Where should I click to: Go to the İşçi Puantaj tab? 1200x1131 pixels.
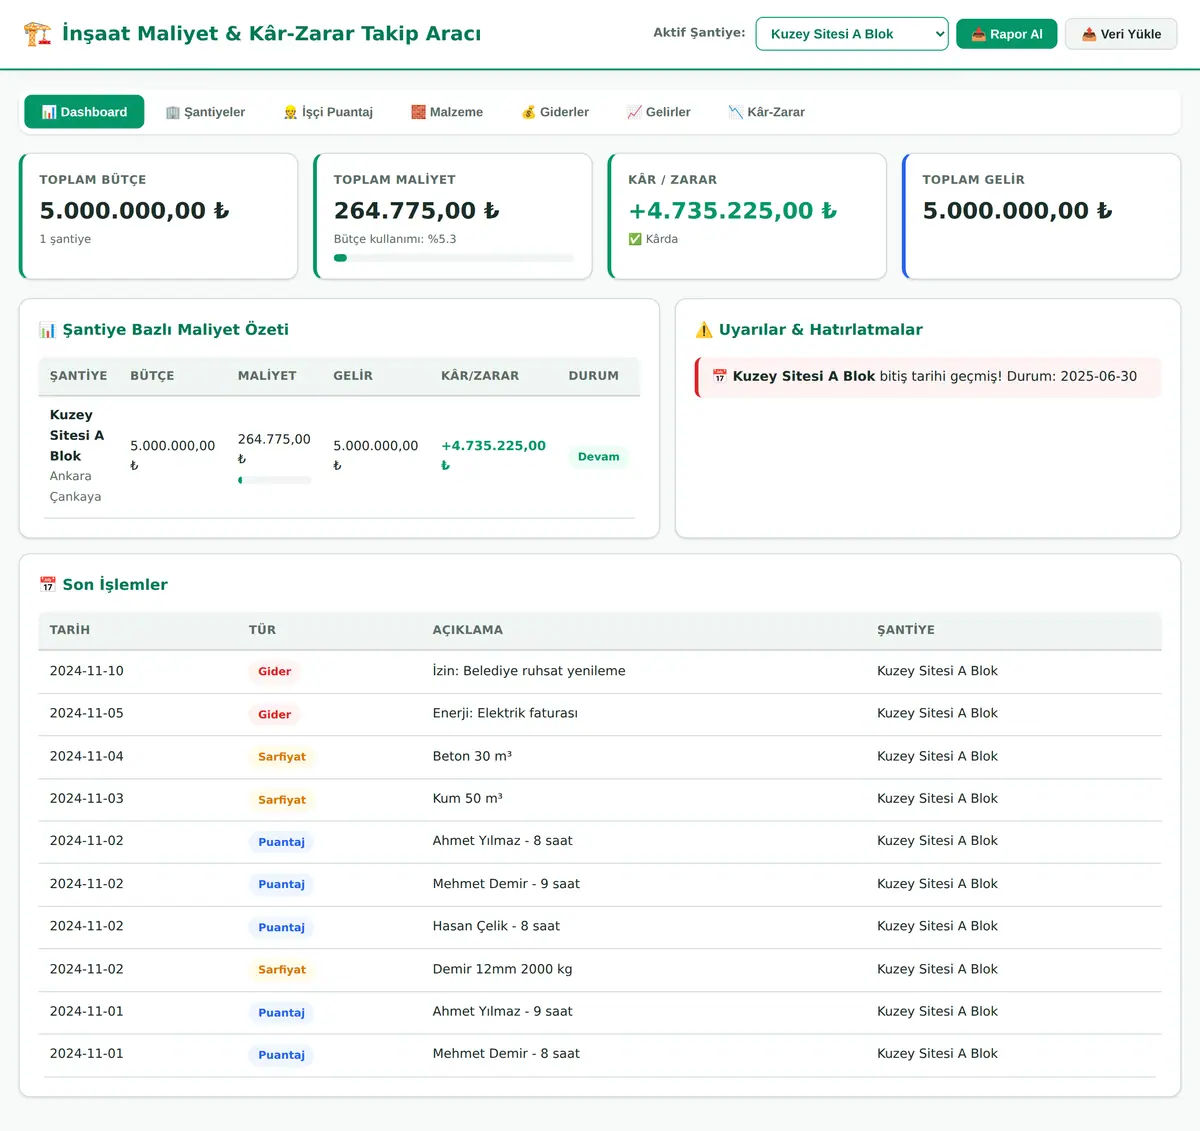328,112
